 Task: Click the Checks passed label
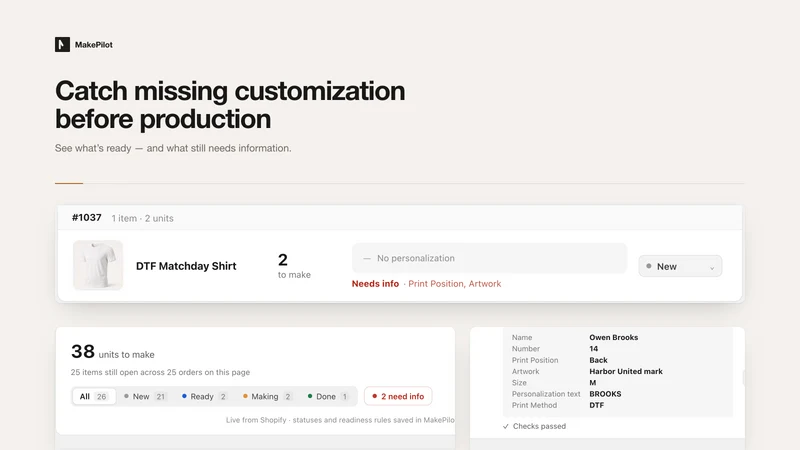pyautogui.click(x=539, y=426)
